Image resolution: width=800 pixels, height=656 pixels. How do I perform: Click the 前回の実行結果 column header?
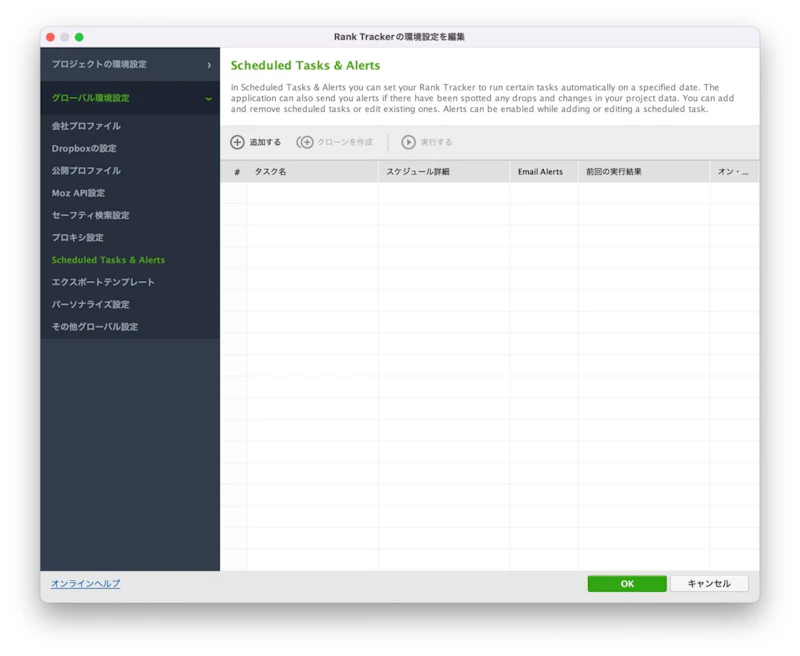(x=643, y=172)
